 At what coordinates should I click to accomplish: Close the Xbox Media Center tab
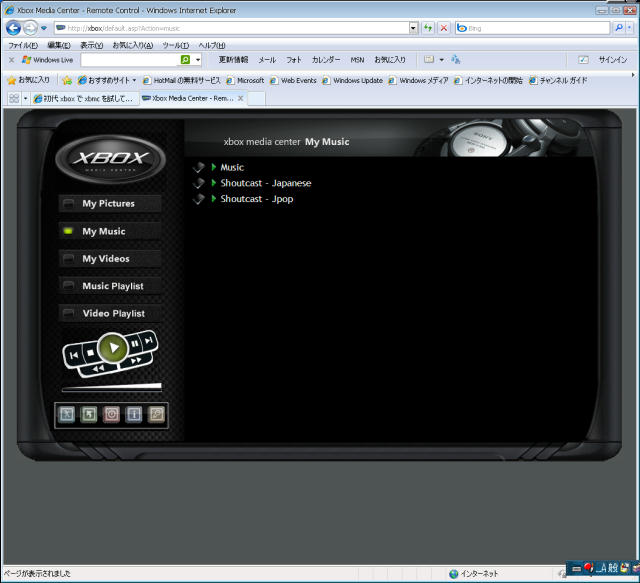[241, 98]
